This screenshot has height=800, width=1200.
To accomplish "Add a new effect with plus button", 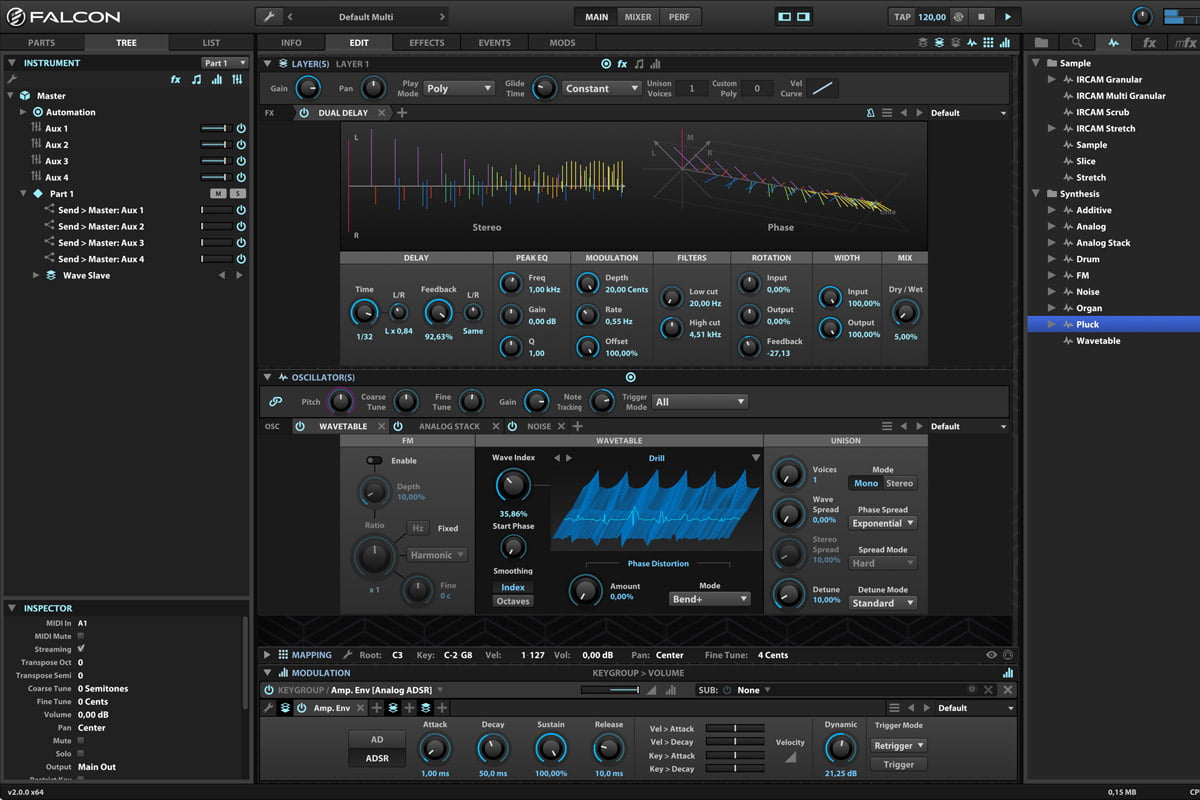I will [x=402, y=113].
